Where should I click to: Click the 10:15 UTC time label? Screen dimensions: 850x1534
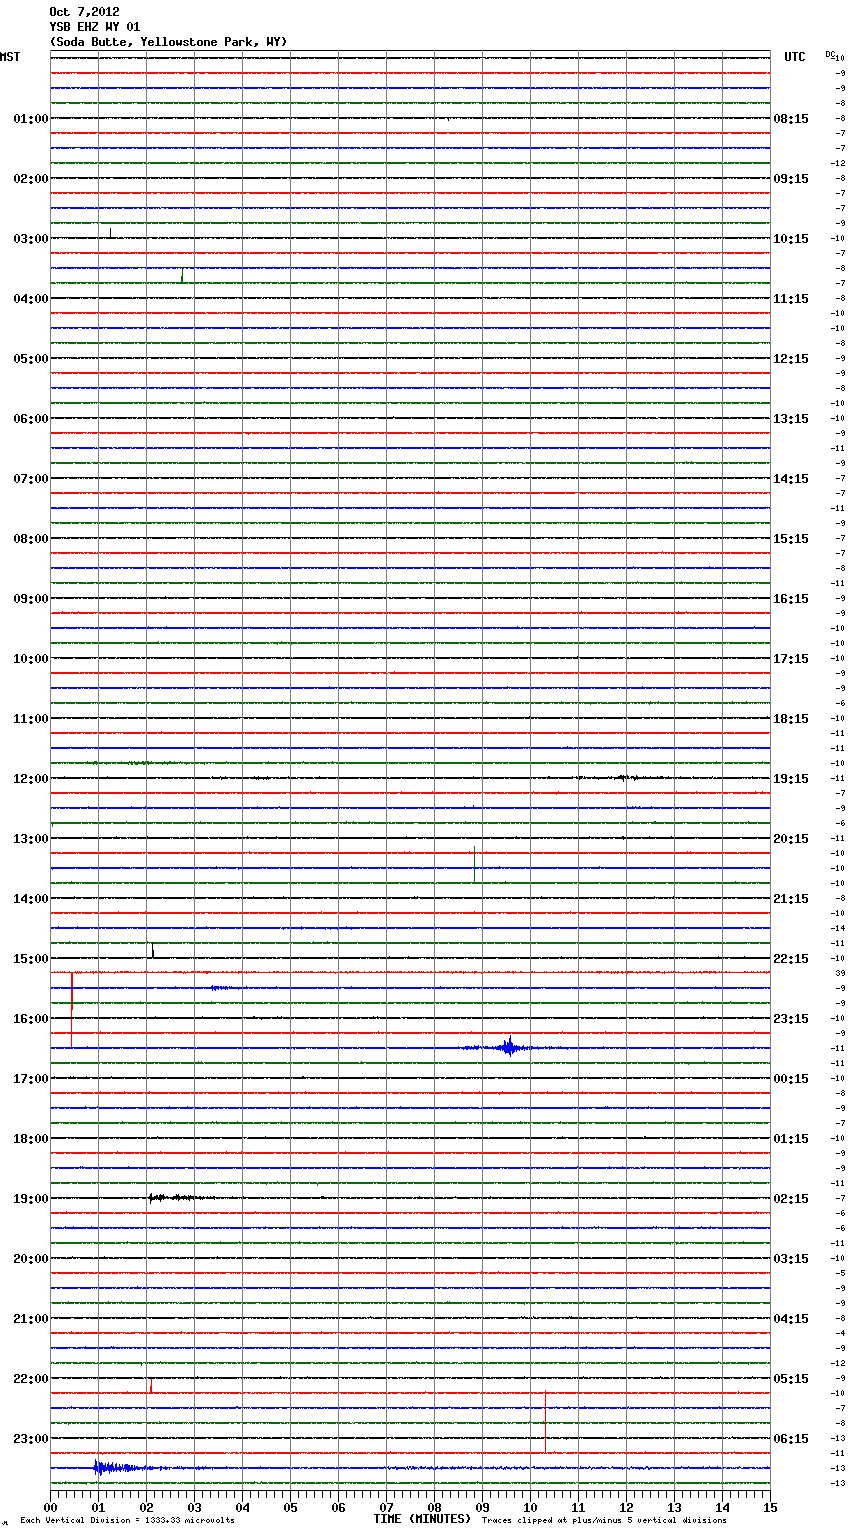point(791,238)
